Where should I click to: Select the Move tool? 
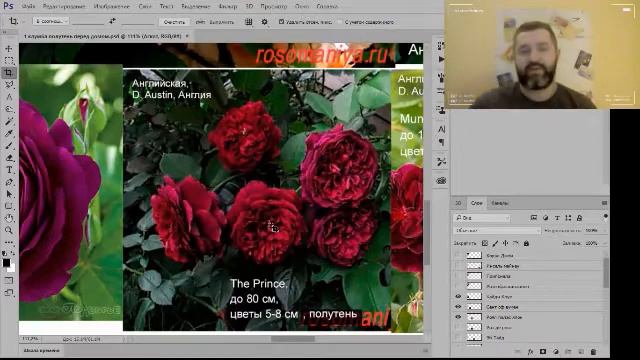(9, 49)
